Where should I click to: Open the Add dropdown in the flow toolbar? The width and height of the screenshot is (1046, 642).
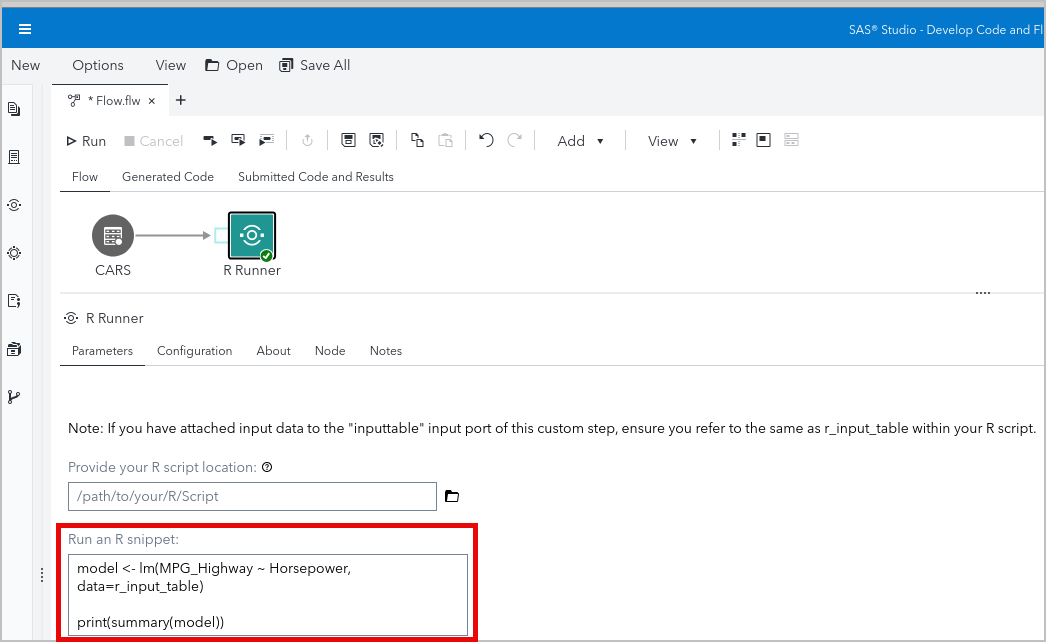point(580,141)
